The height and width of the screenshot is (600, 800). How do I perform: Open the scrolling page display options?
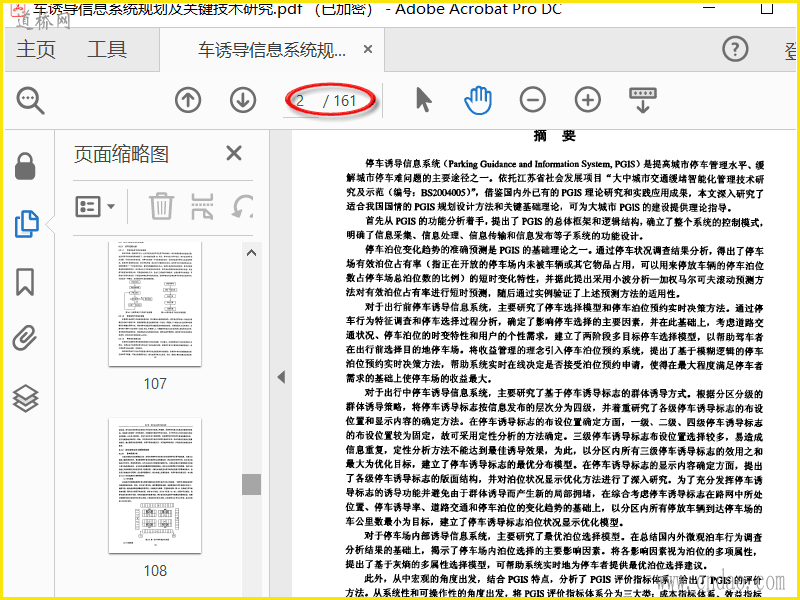[x=643, y=100]
